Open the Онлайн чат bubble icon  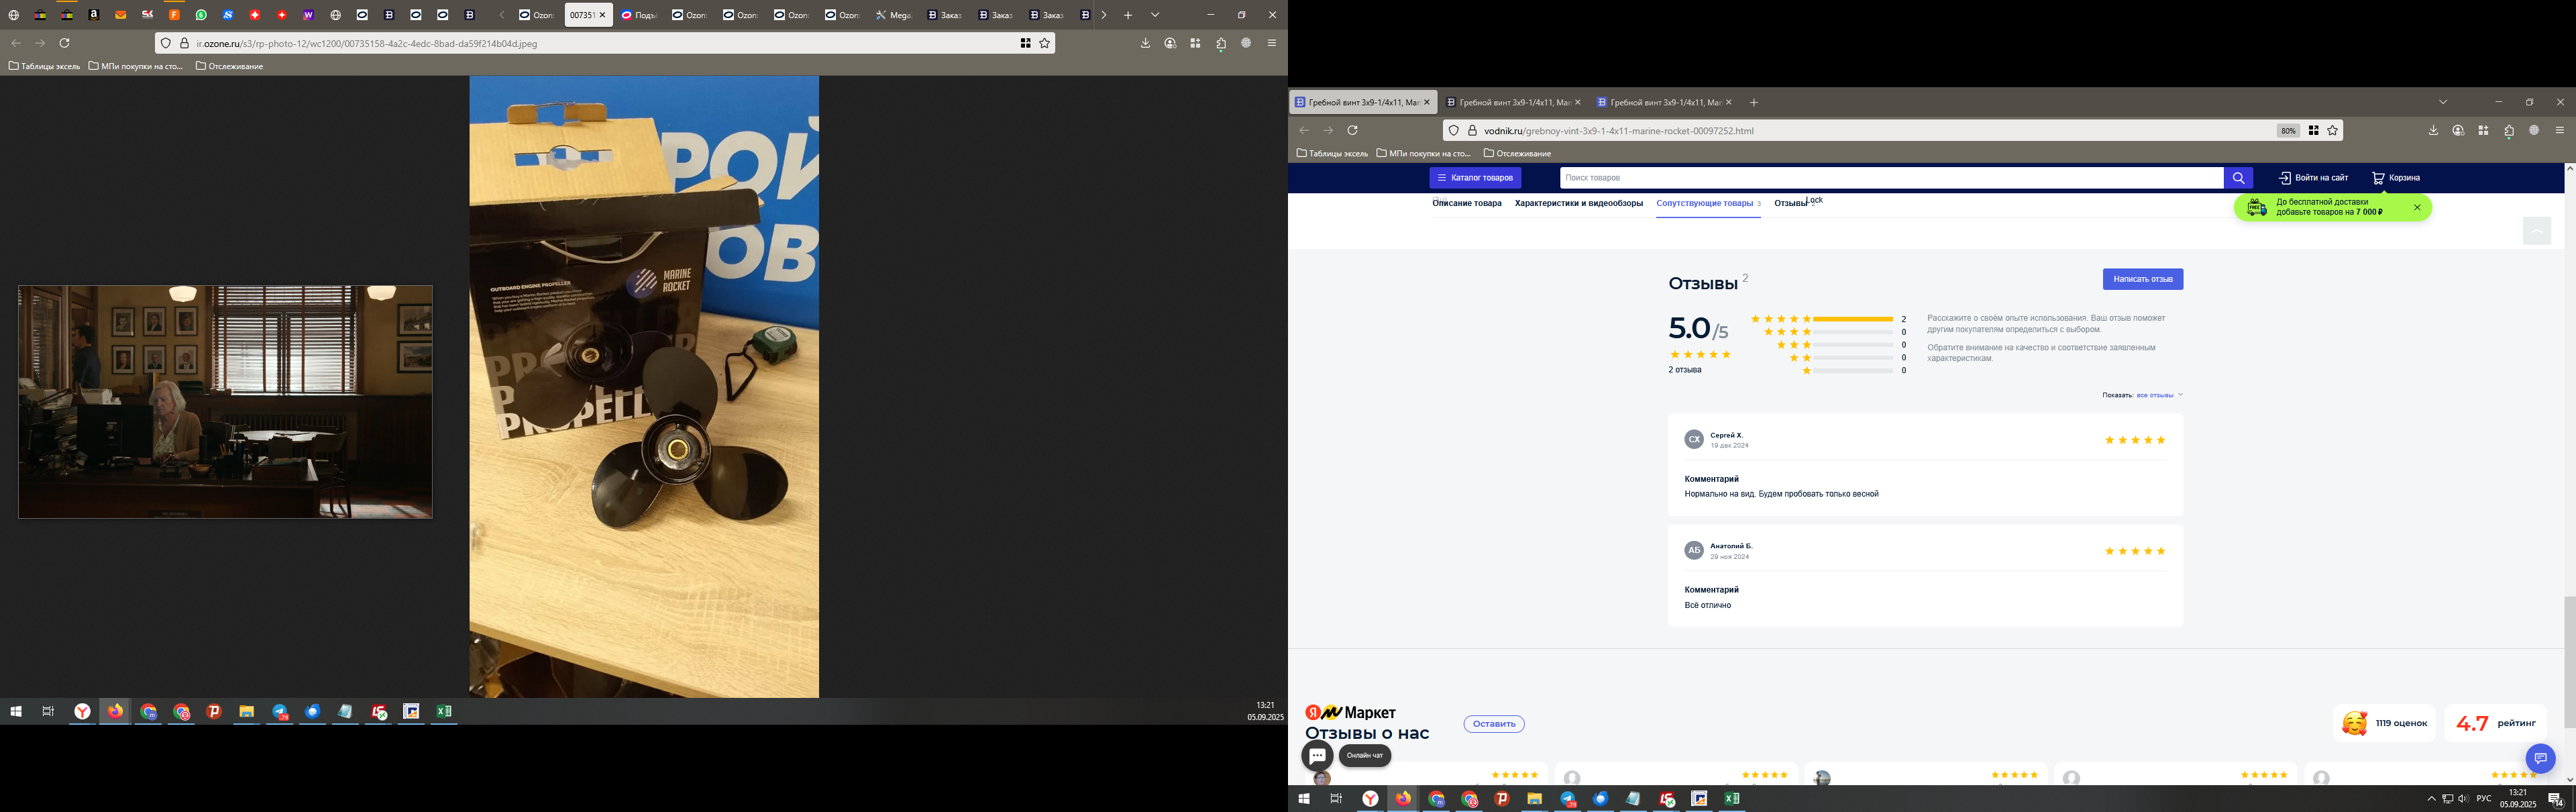pos(1317,756)
